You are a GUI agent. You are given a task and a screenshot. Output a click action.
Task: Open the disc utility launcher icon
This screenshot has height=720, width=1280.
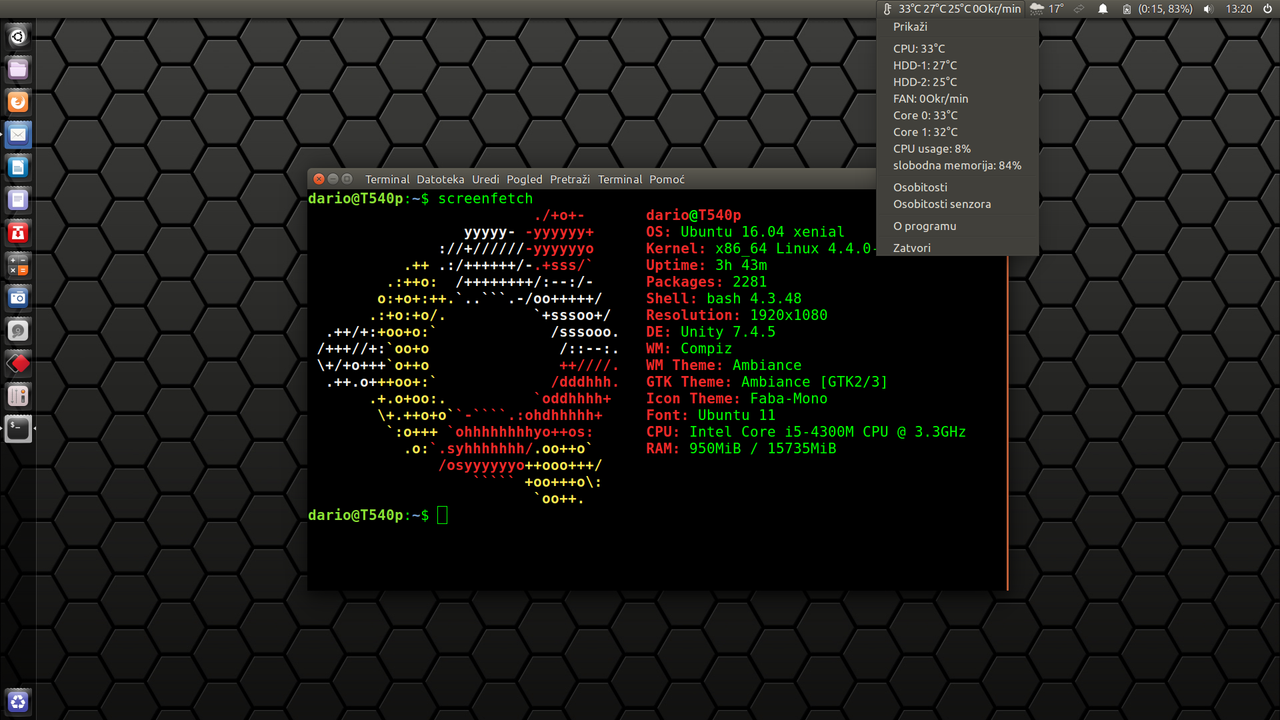point(18,331)
